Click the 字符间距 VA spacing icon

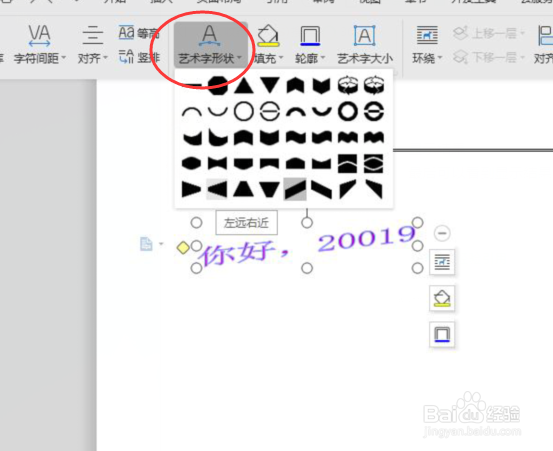(x=39, y=35)
